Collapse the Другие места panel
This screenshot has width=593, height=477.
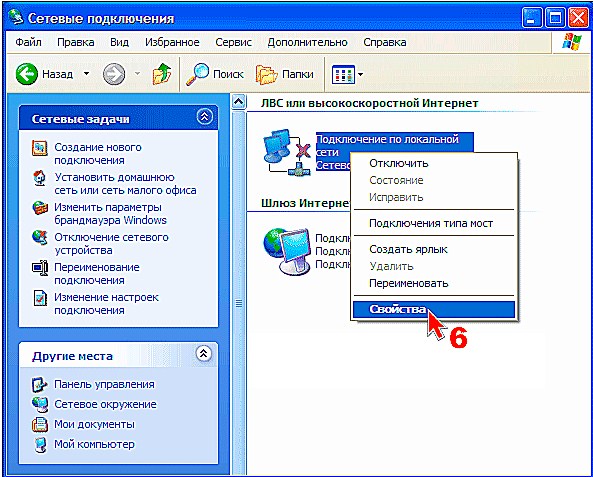click(203, 354)
